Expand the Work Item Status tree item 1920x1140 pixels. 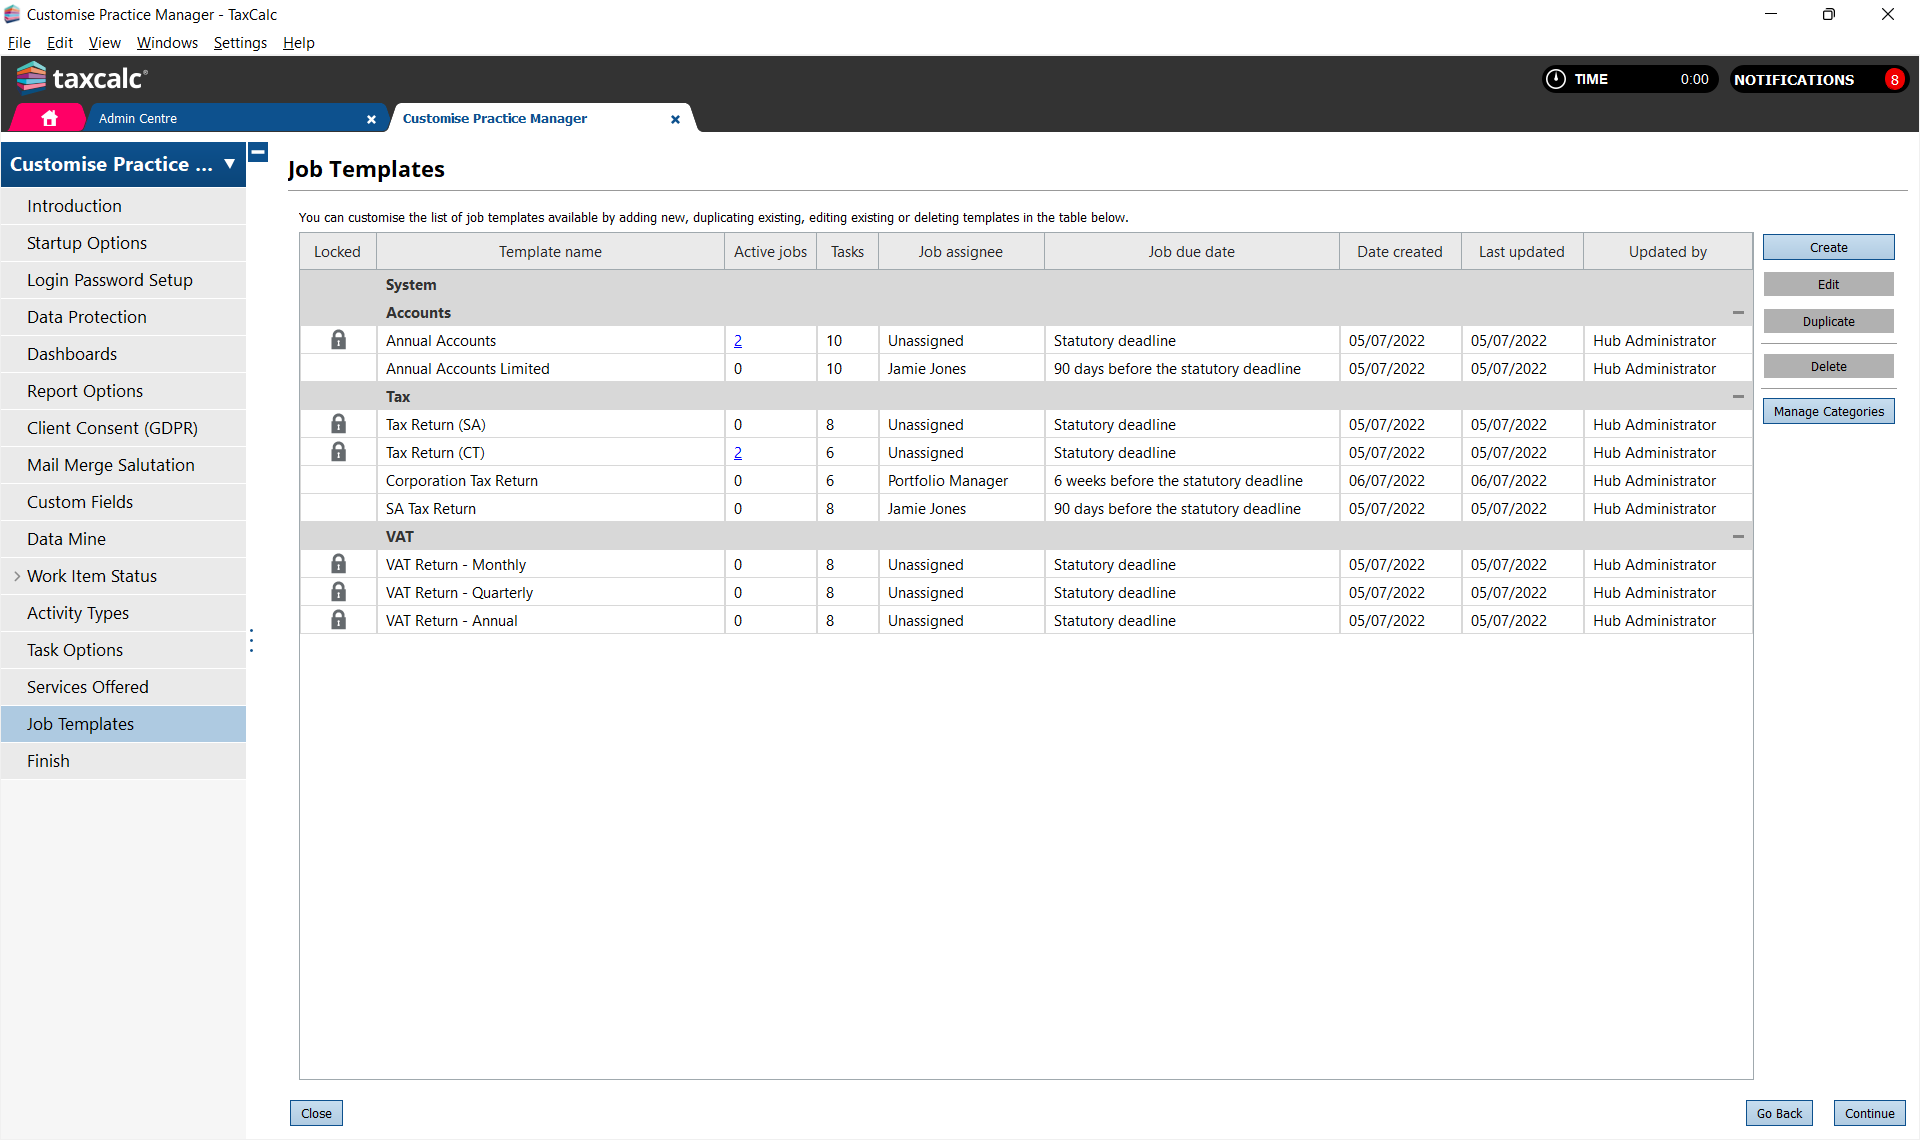17,576
